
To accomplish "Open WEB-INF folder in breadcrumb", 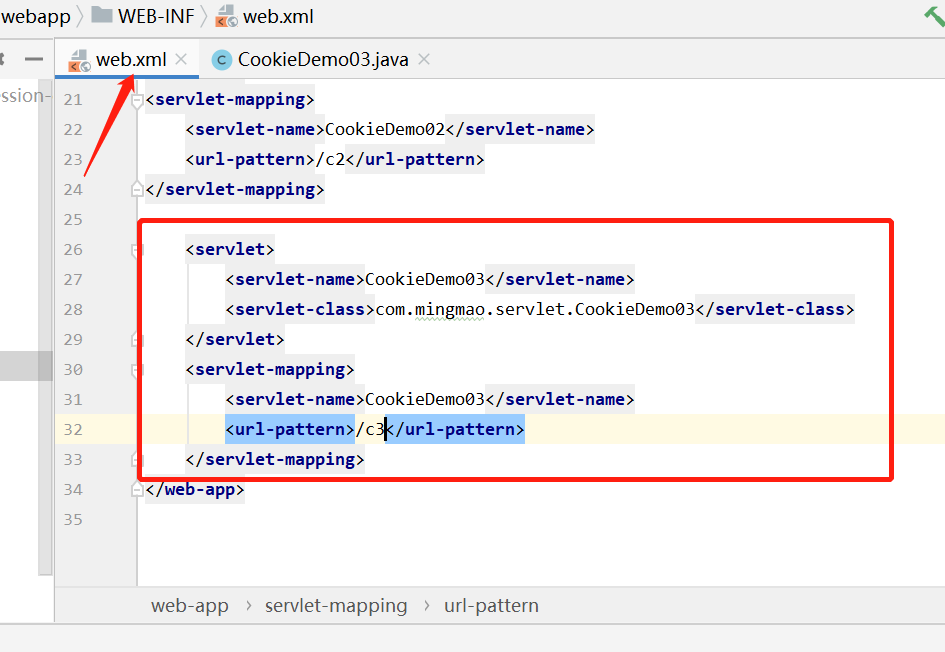I will [x=156, y=16].
